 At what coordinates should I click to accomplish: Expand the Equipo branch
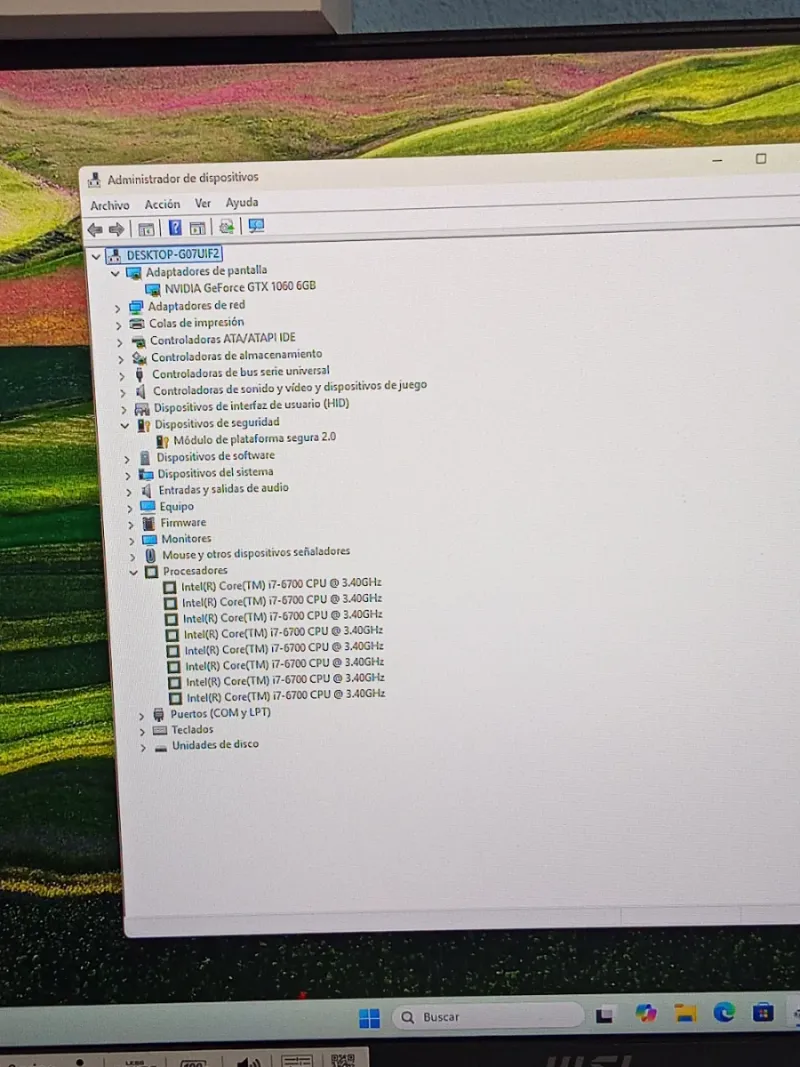pyautogui.click(x=129, y=508)
